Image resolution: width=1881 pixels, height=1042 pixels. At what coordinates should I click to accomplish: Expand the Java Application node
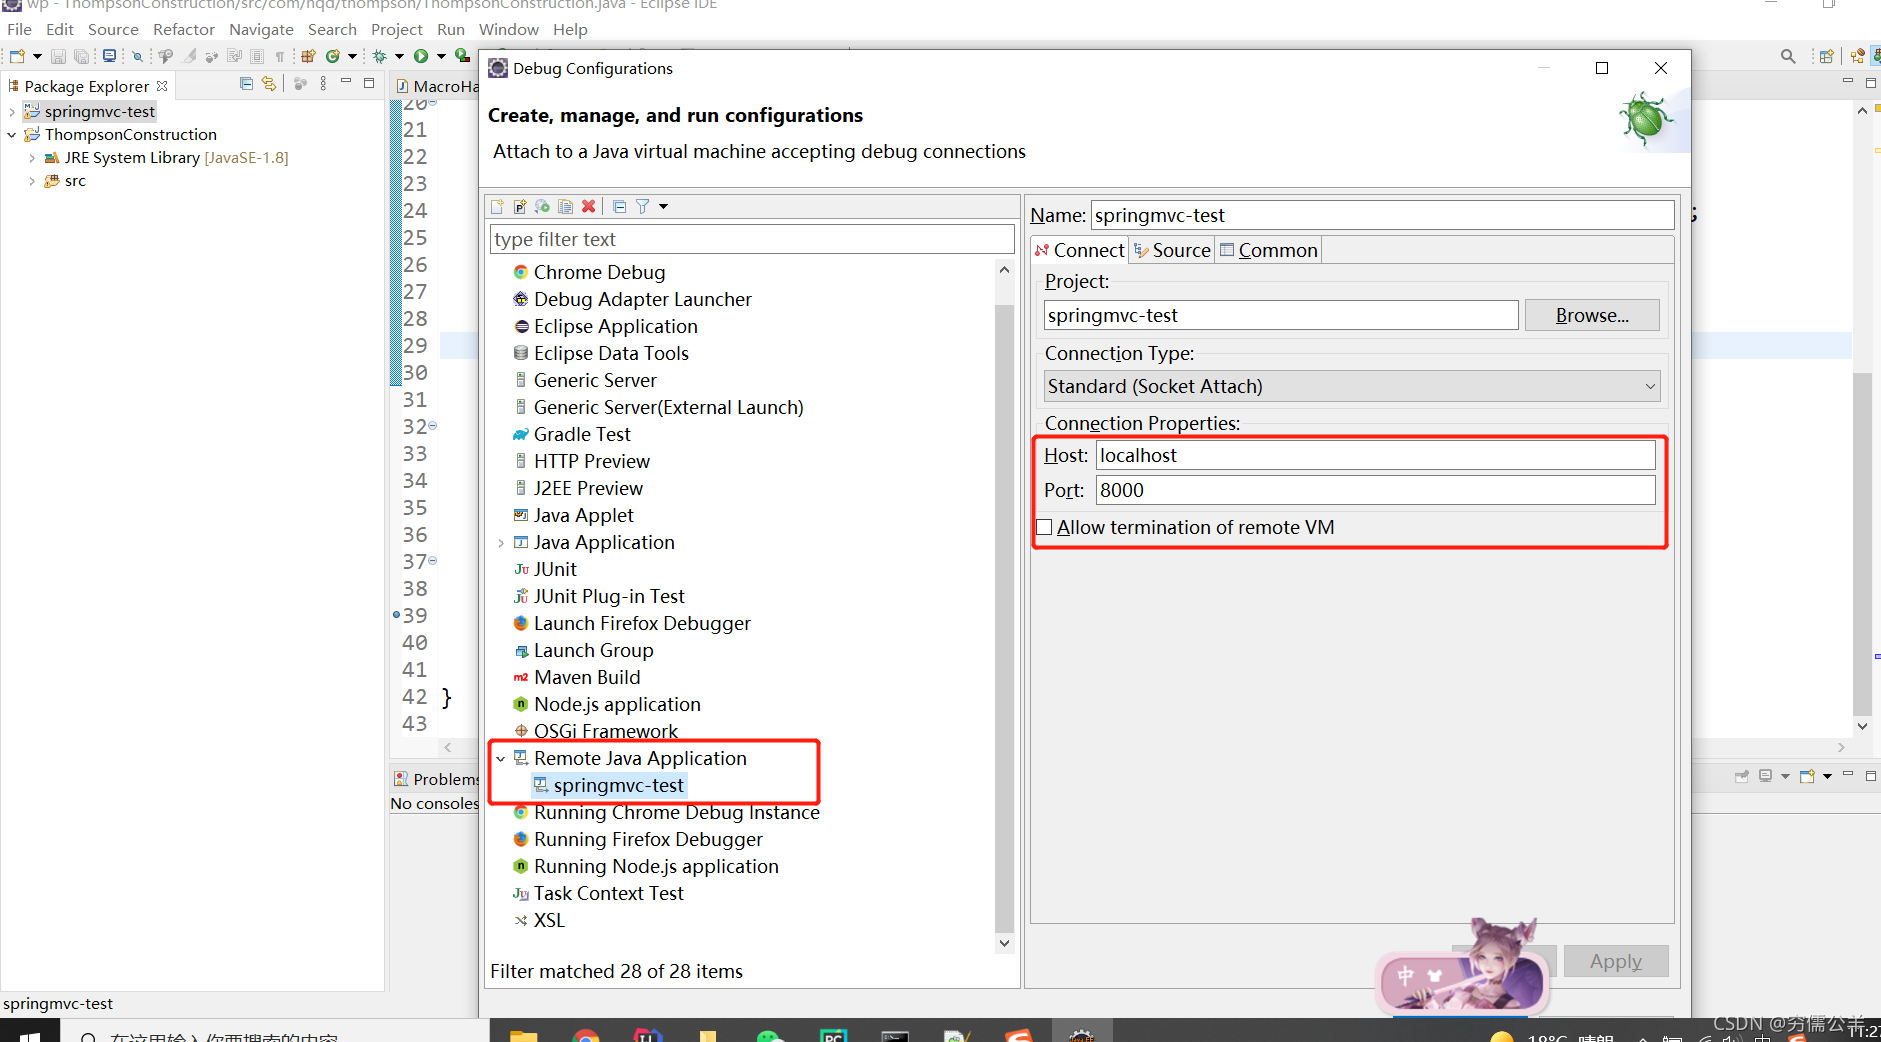click(501, 543)
